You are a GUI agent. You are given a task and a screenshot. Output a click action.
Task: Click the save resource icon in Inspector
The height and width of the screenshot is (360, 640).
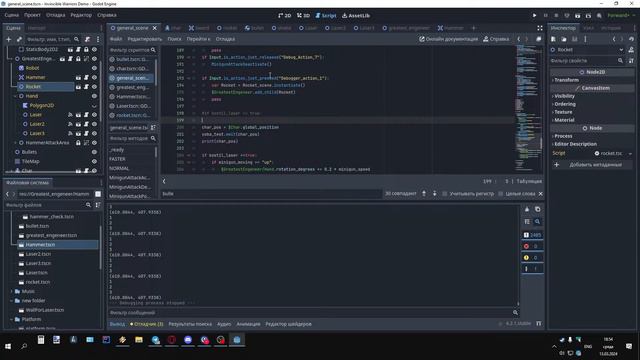574,39
